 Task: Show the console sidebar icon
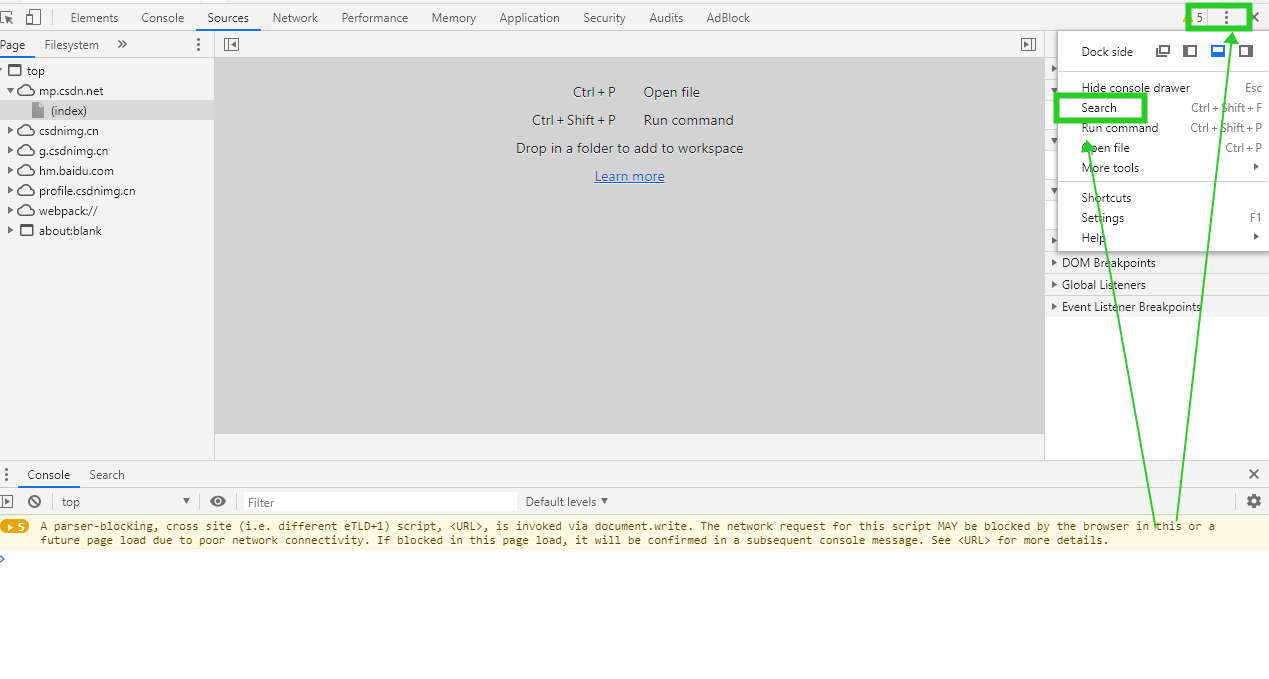[x=7, y=501]
